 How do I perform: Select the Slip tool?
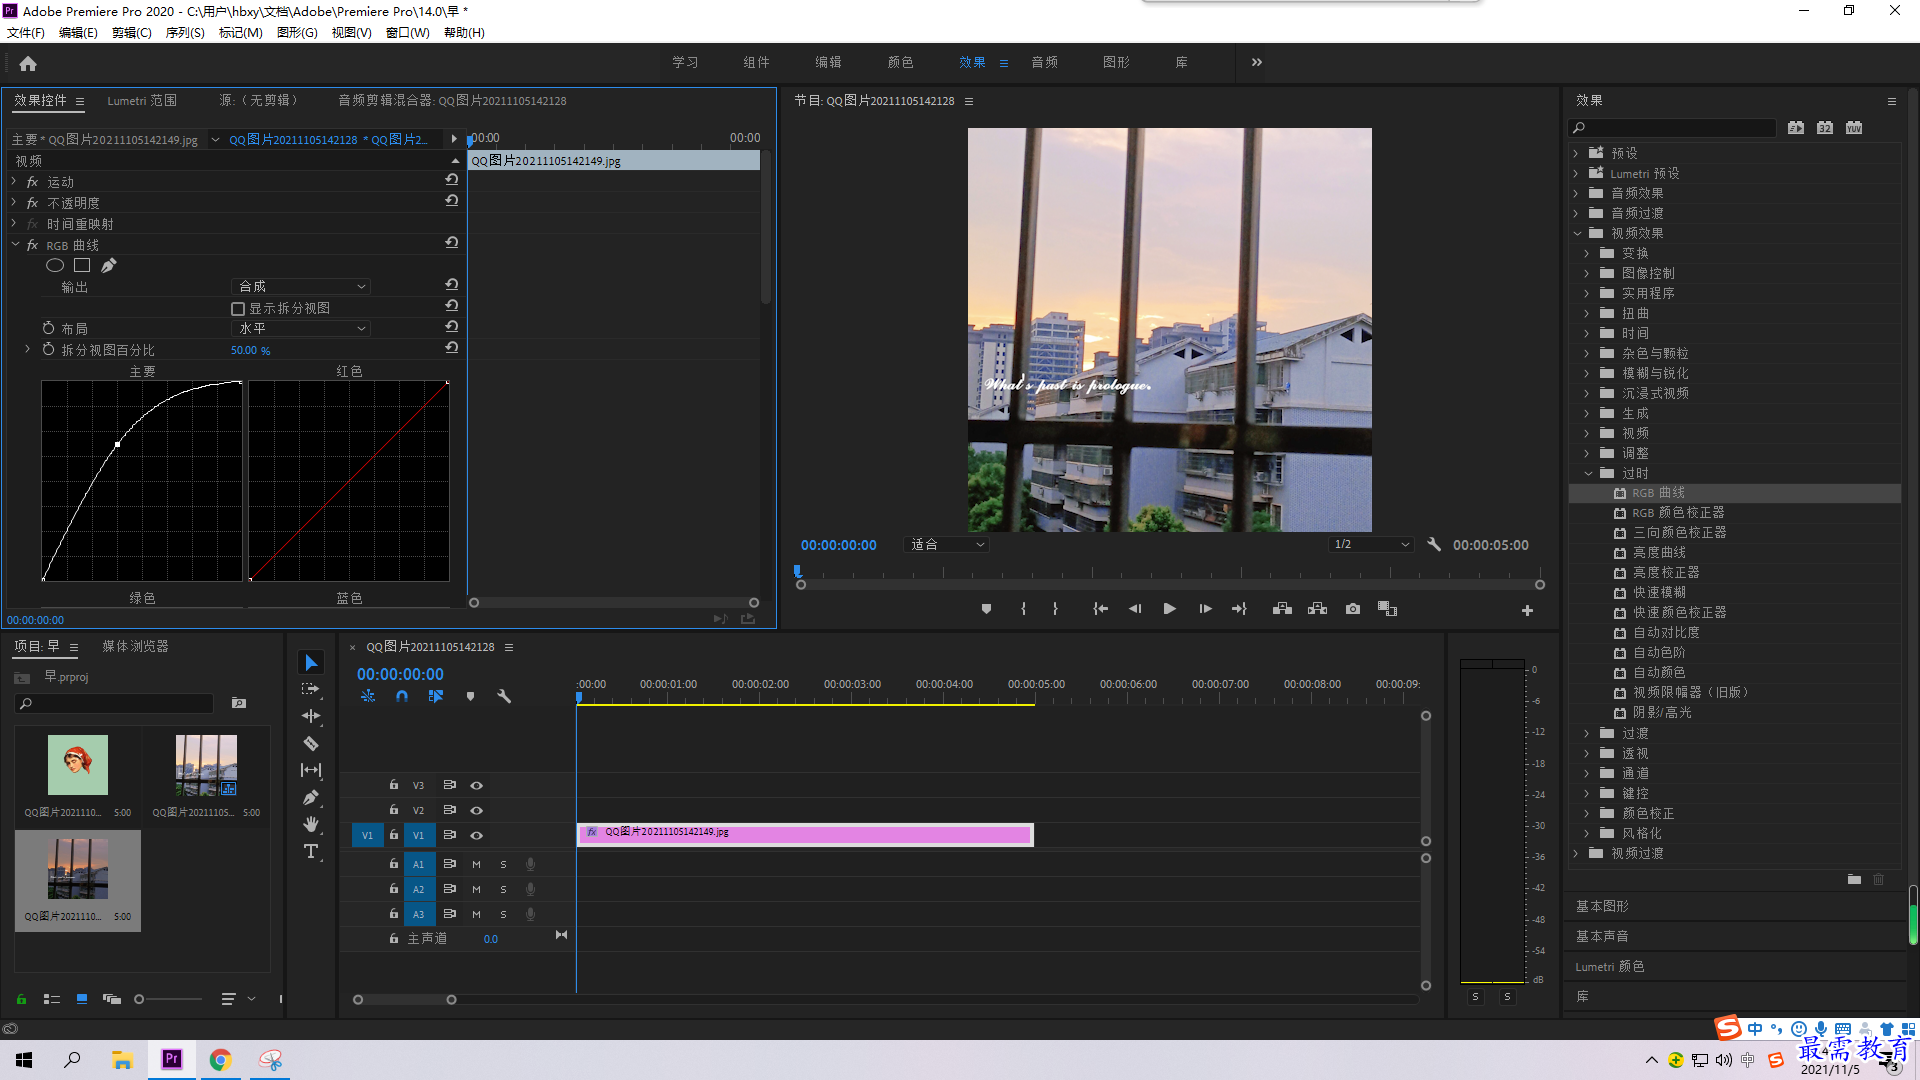point(311,770)
